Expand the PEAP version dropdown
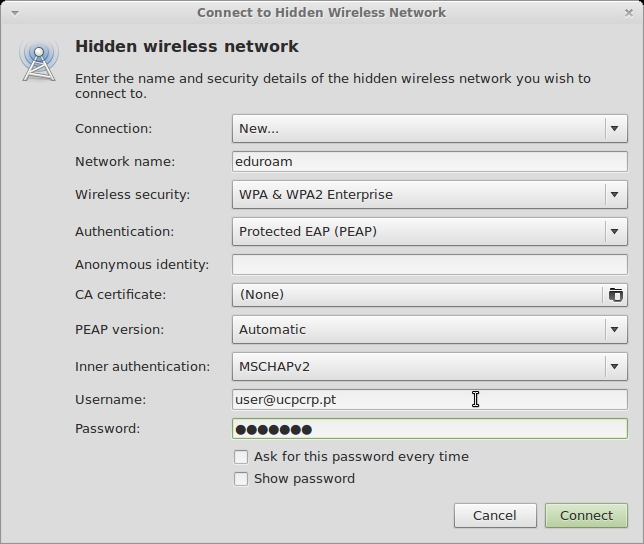This screenshot has width=644, height=544. (429, 330)
